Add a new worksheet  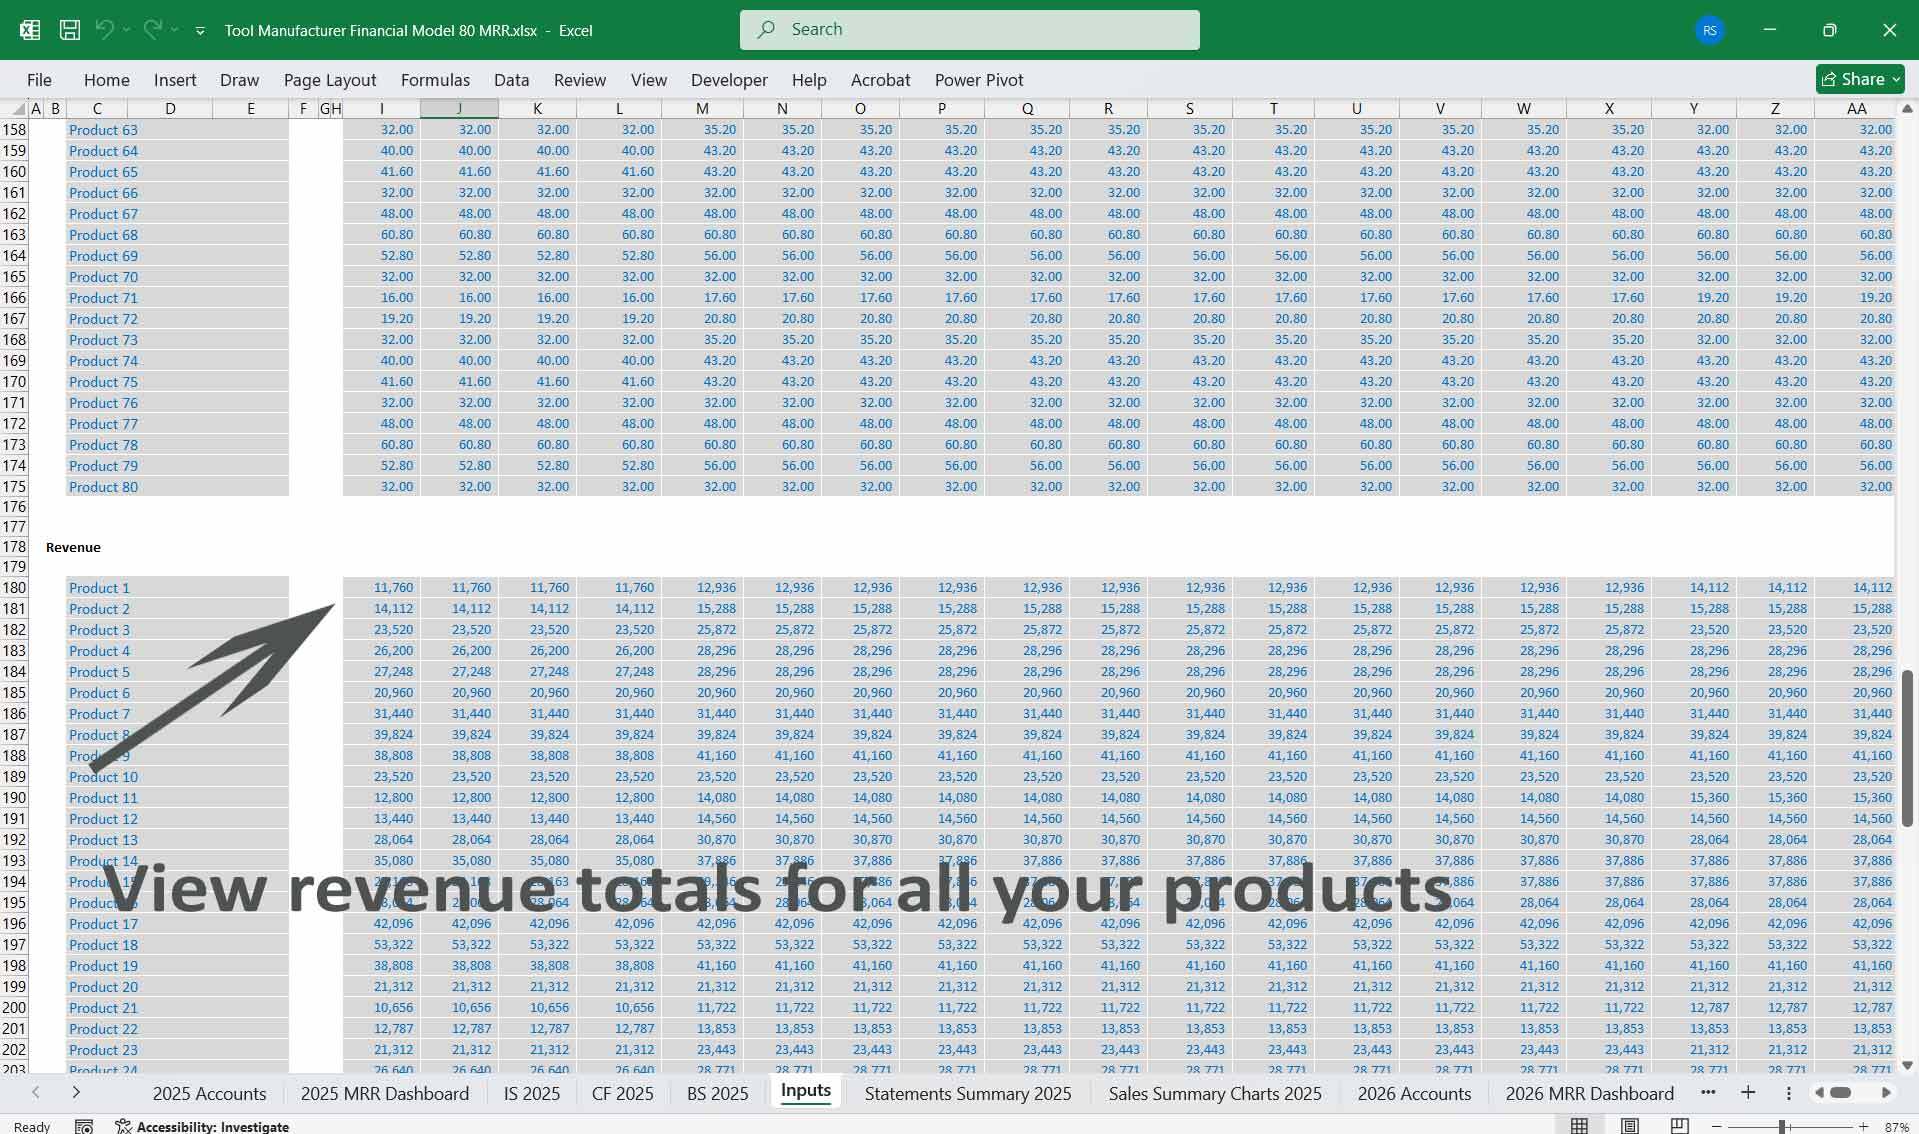pos(1749,1093)
